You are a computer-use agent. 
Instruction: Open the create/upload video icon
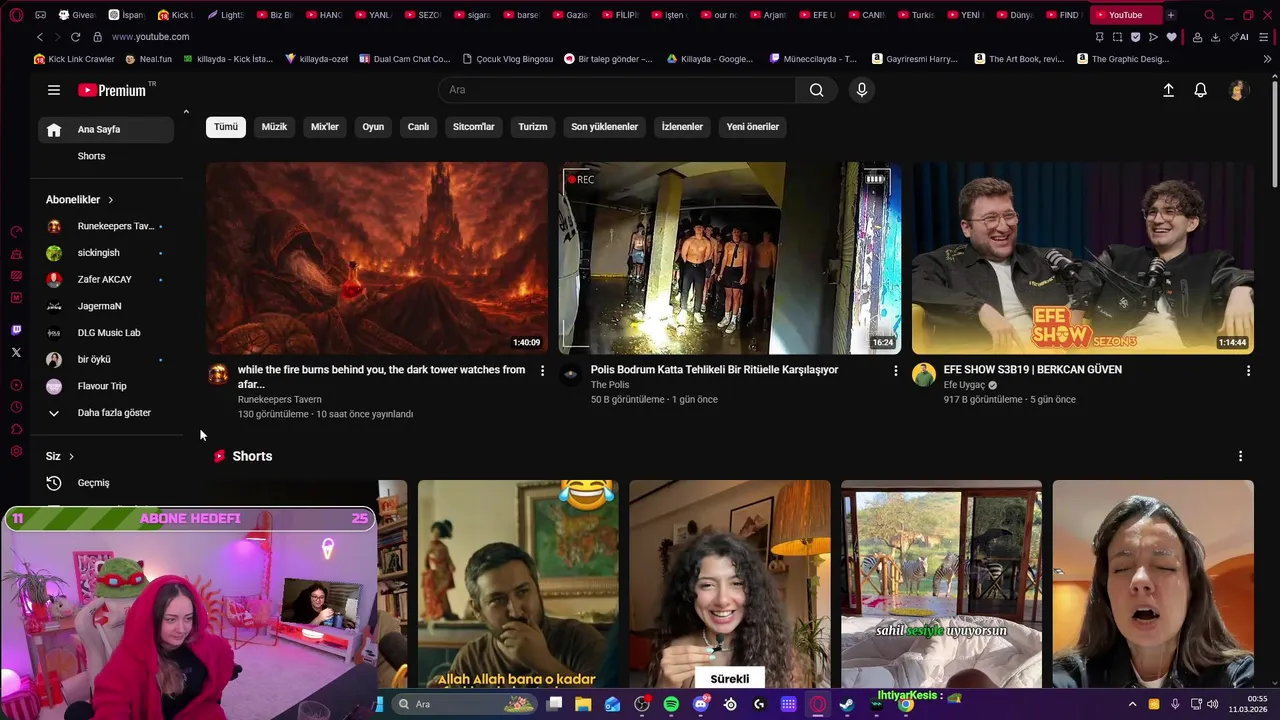(x=1168, y=90)
